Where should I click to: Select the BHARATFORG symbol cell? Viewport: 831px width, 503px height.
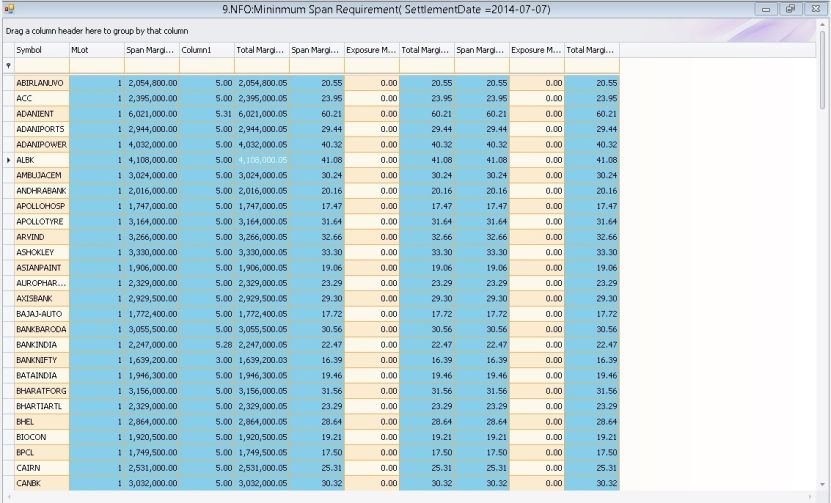point(41,390)
